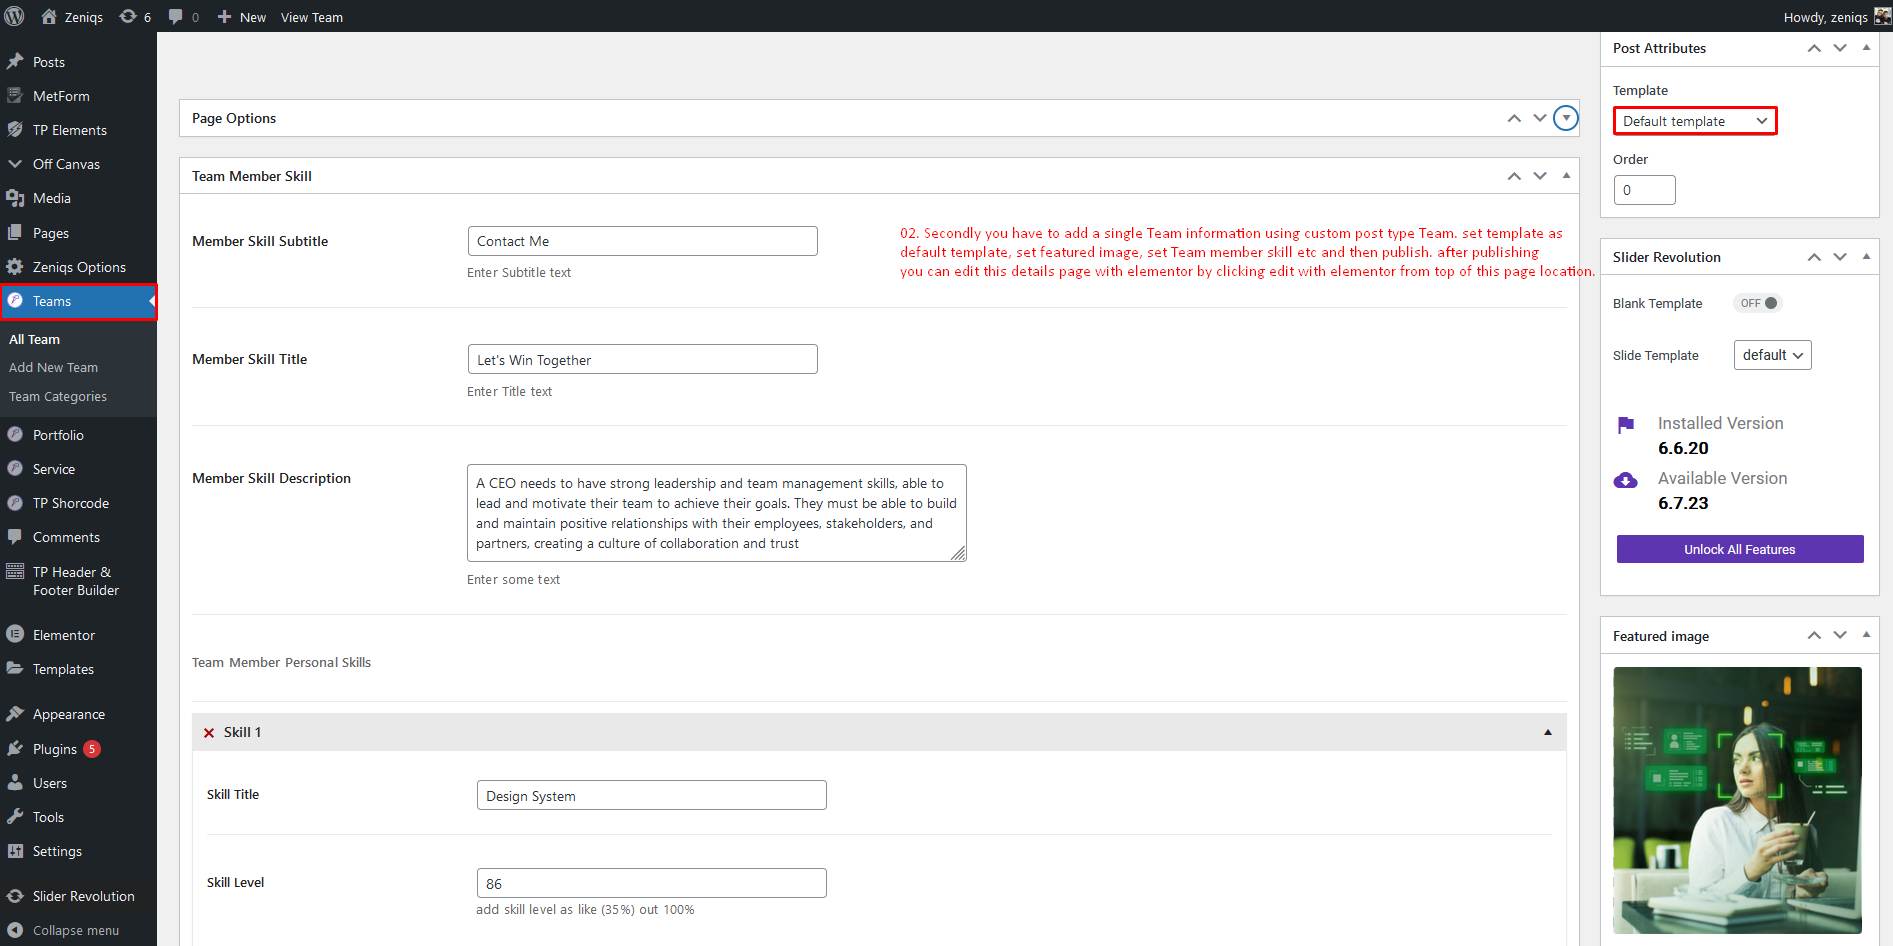This screenshot has height=946, width=1893.
Task: Click the WordPress logo icon
Action: coord(15,16)
